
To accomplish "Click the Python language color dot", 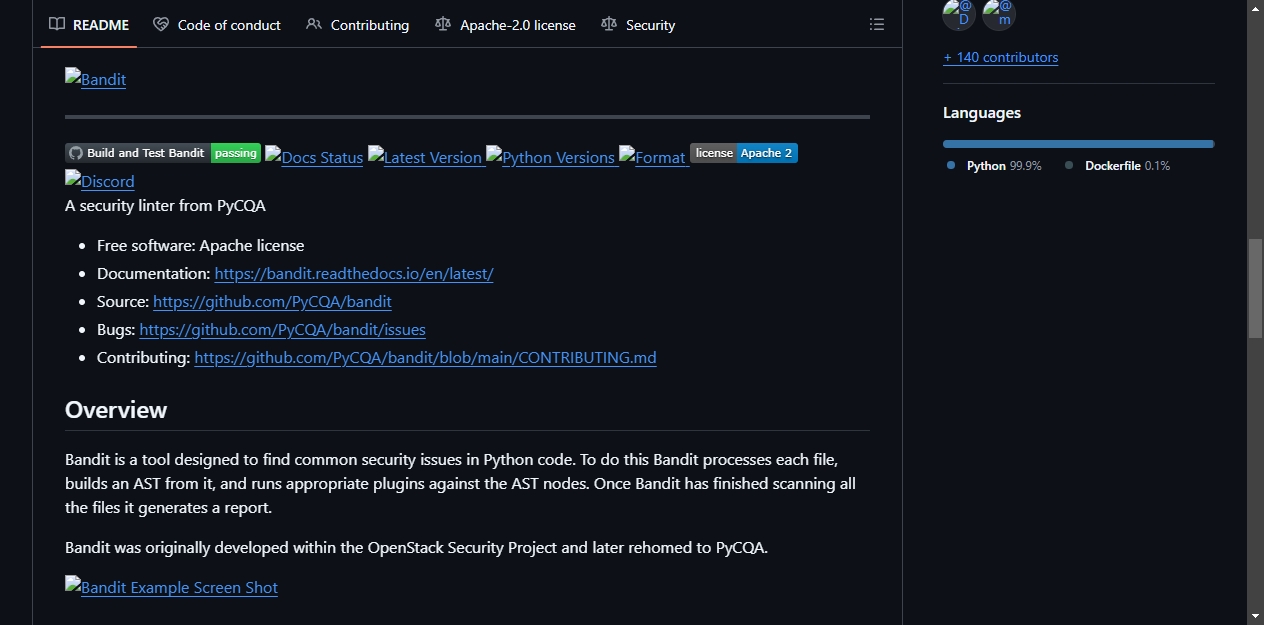I will coord(951,165).
